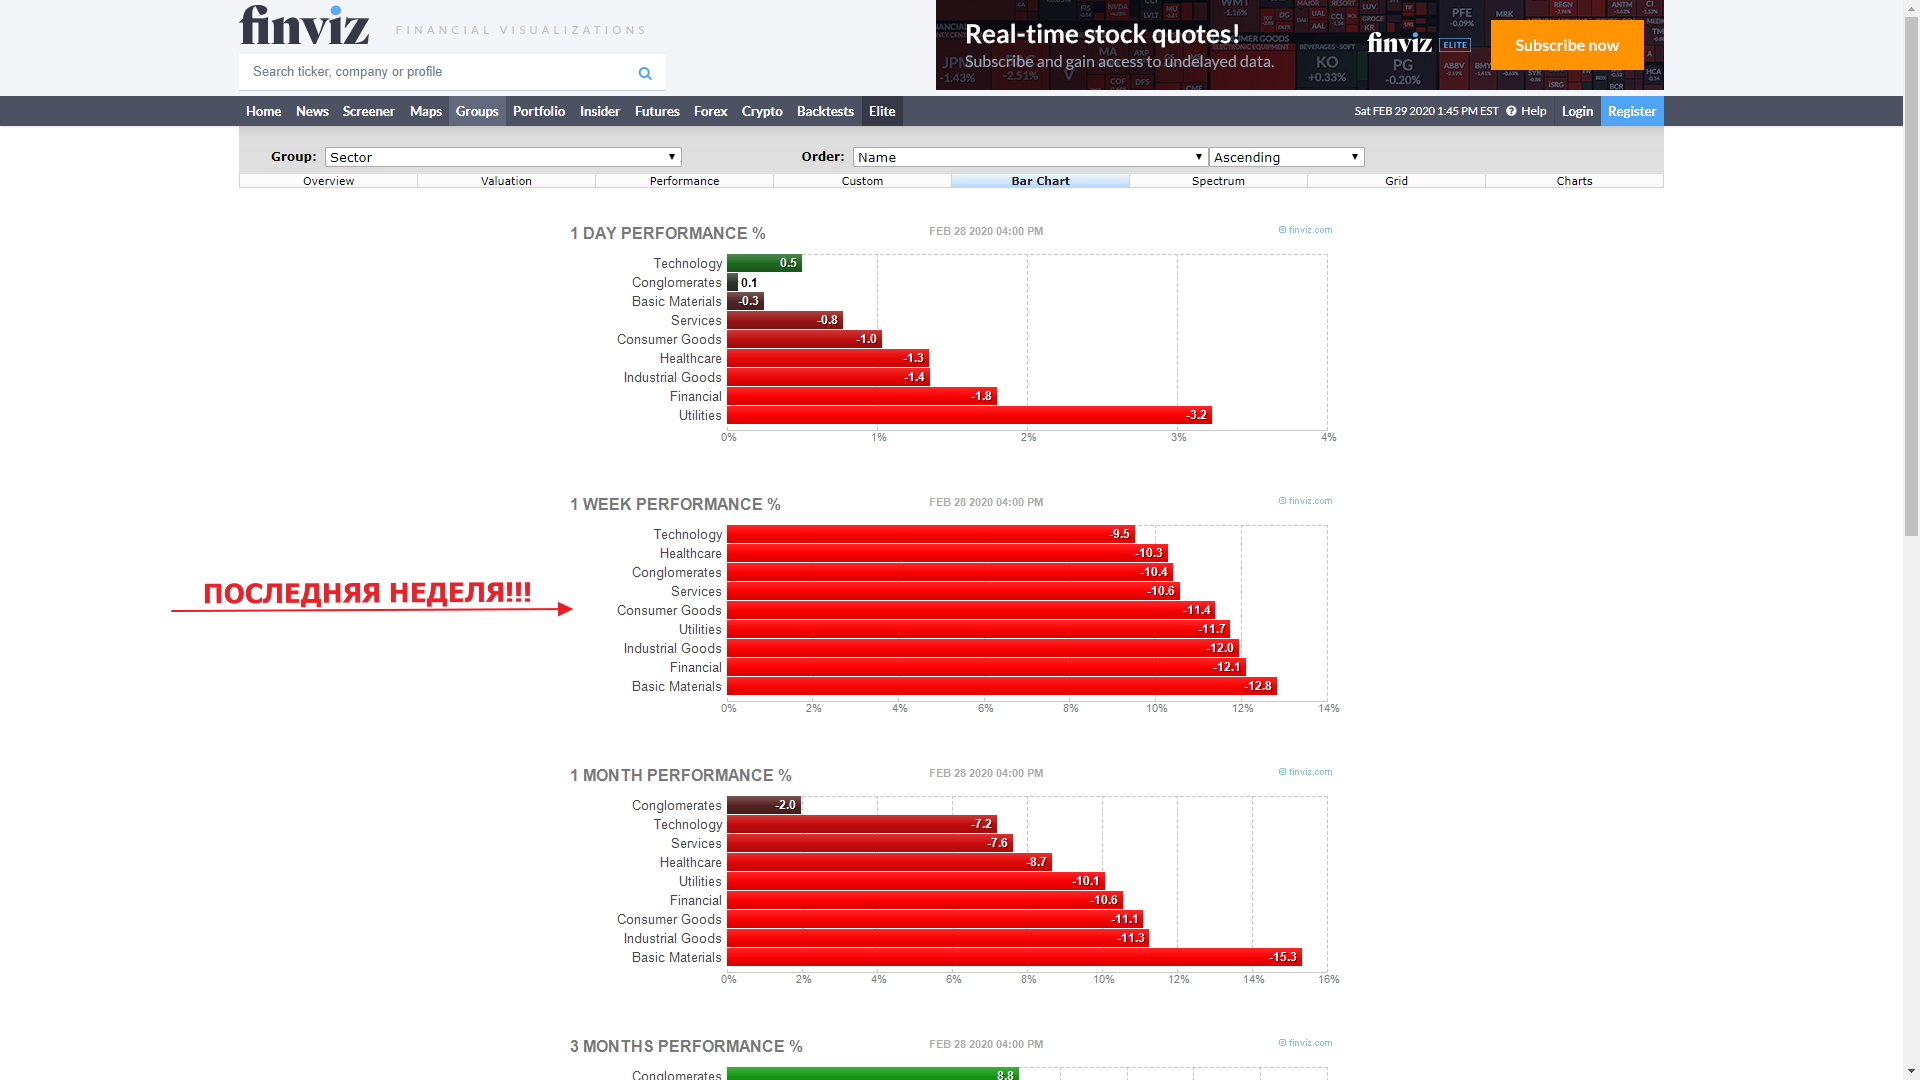This screenshot has height=1080, width=1920.
Task: Open the Maps navigation item
Action: point(425,111)
